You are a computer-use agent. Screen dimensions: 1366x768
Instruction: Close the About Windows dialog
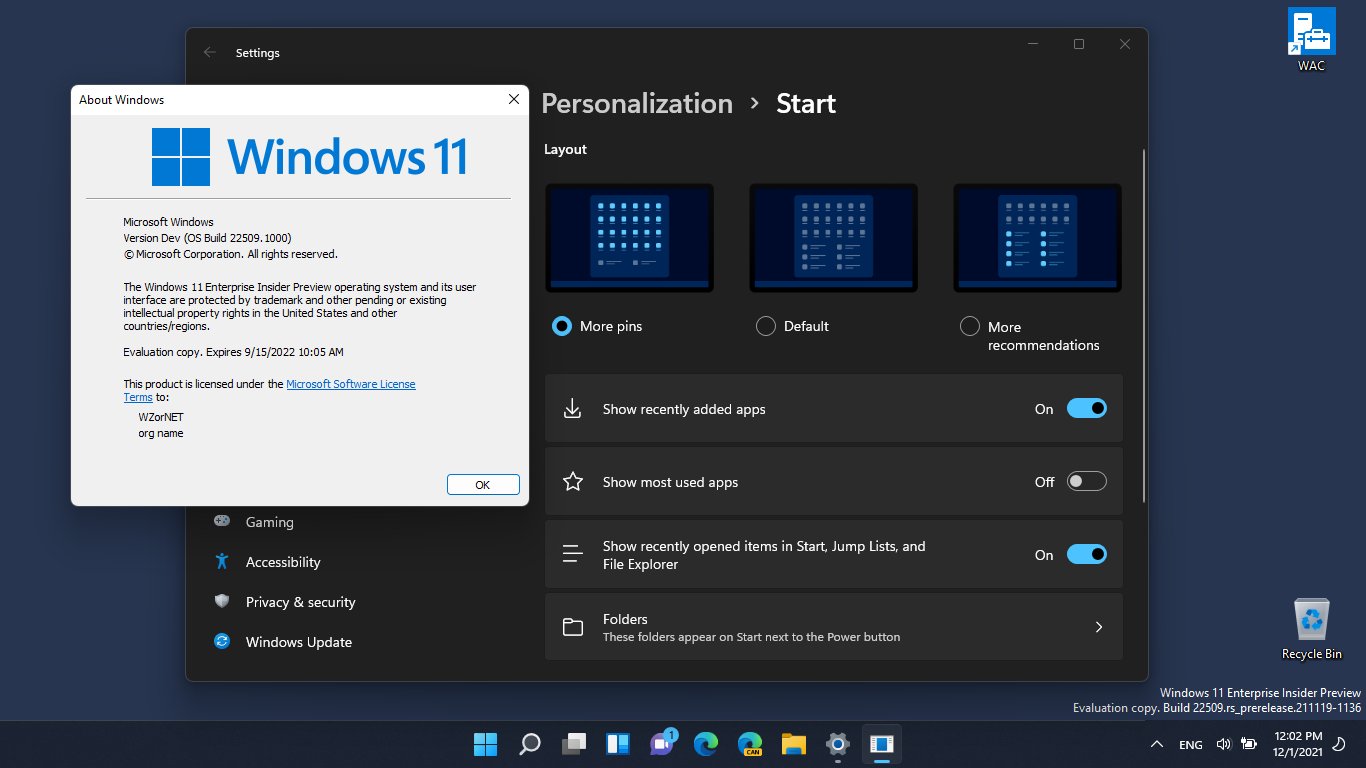(513, 99)
